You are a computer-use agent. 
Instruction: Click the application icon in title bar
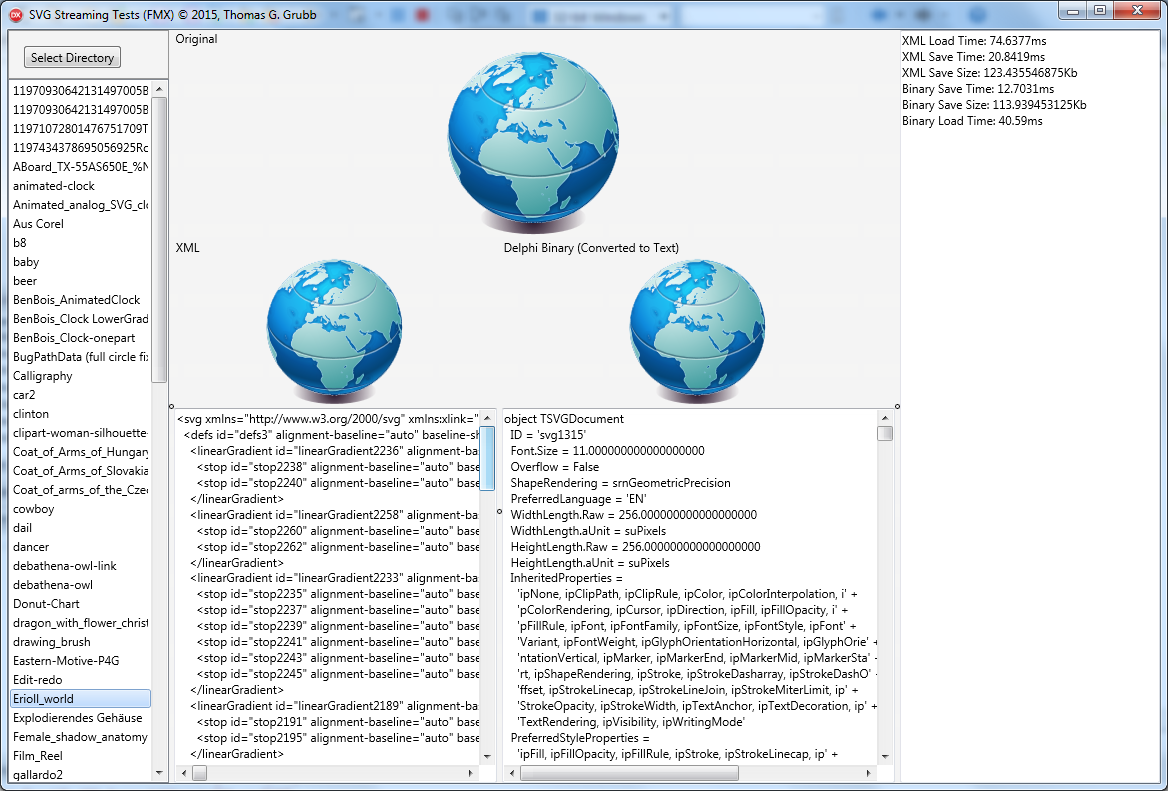[x=15, y=12]
